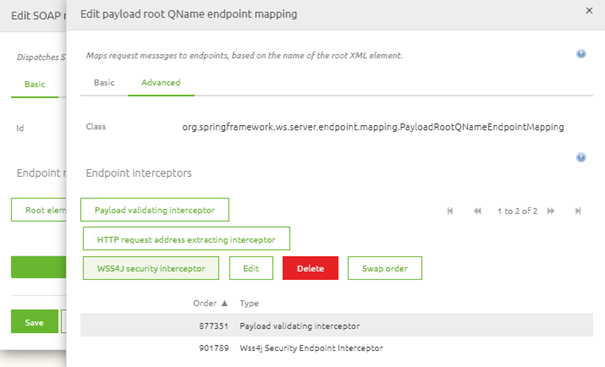The height and width of the screenshot is (367, 605).
Task: Add HTTP request address extracting interceptor
Action: pyautogui.click(x=186, y=239)
